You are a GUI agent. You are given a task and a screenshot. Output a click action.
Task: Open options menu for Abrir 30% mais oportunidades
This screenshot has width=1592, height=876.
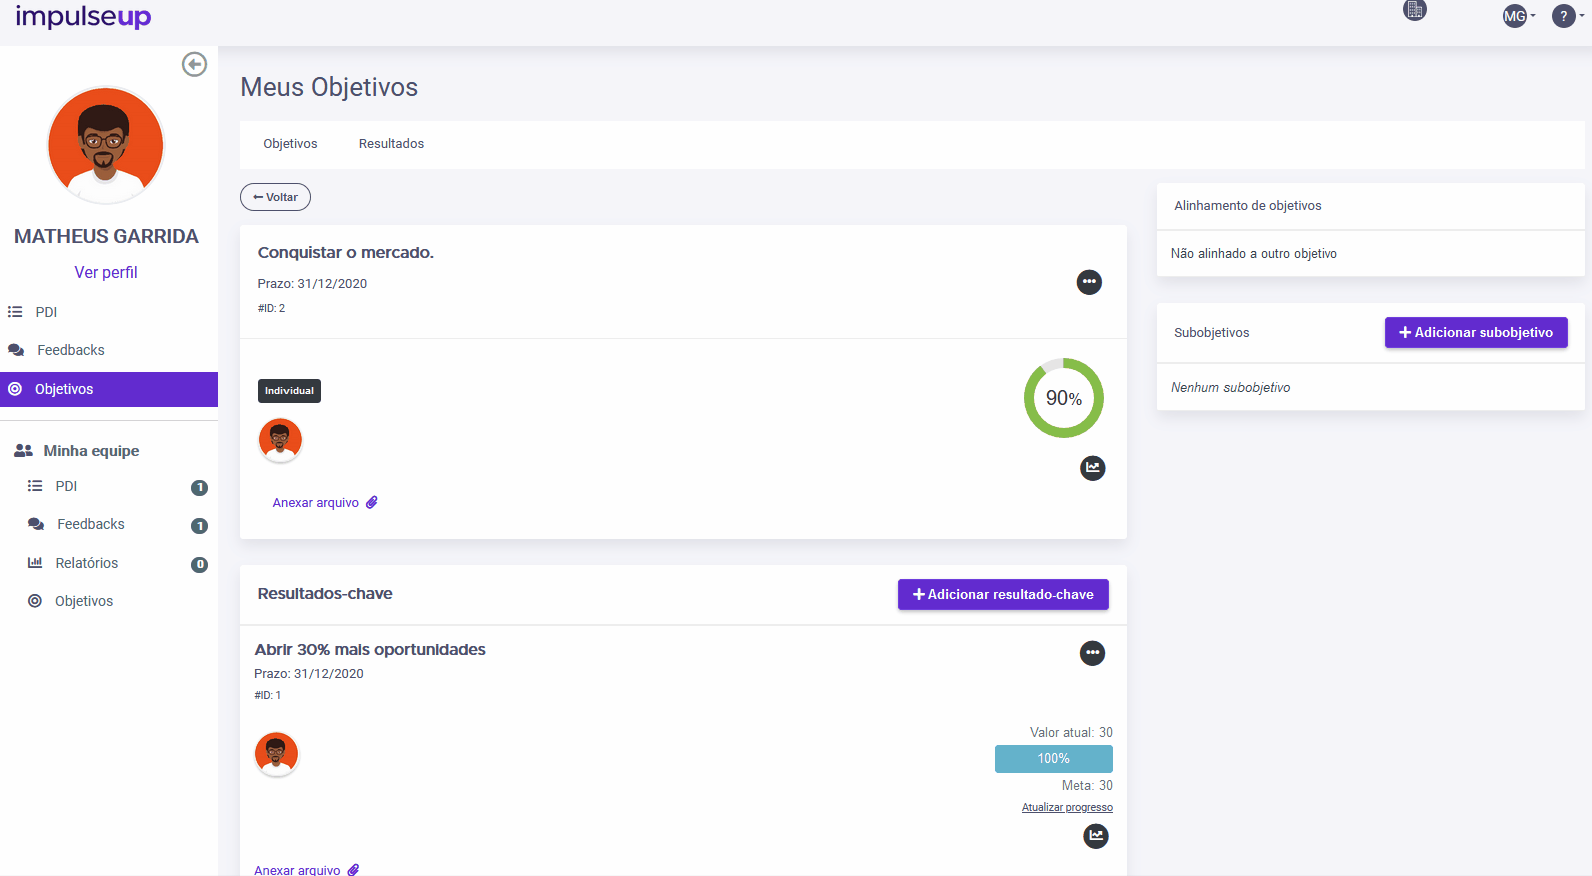[1093, 653]
